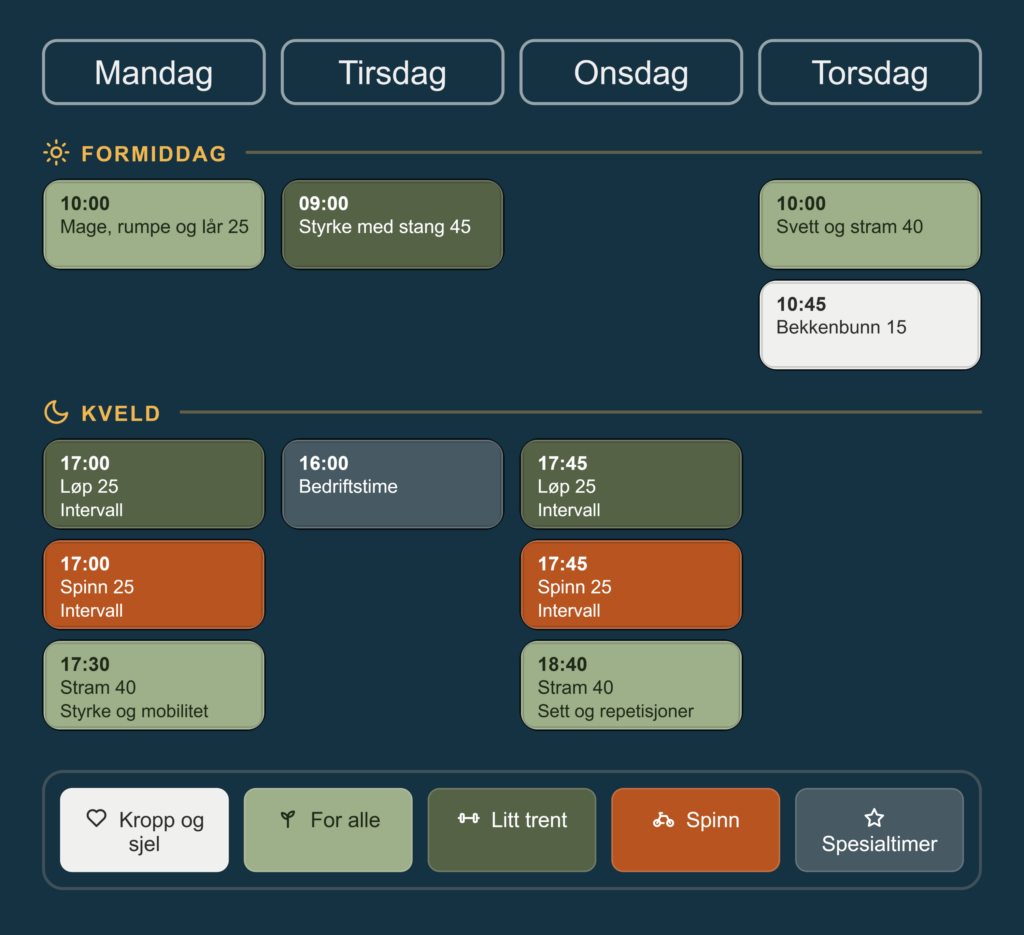Click the heart icon in Kropp og sjel

[97, 818]
